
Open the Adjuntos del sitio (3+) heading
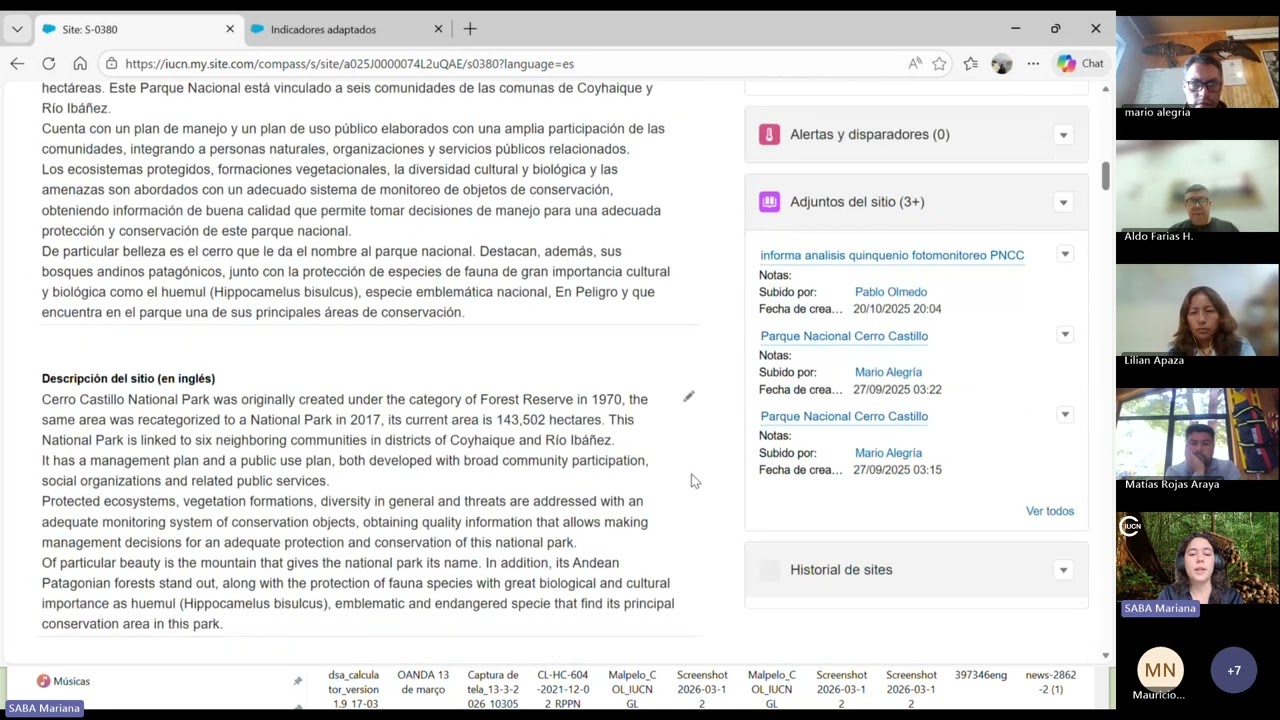click(857, 201)
